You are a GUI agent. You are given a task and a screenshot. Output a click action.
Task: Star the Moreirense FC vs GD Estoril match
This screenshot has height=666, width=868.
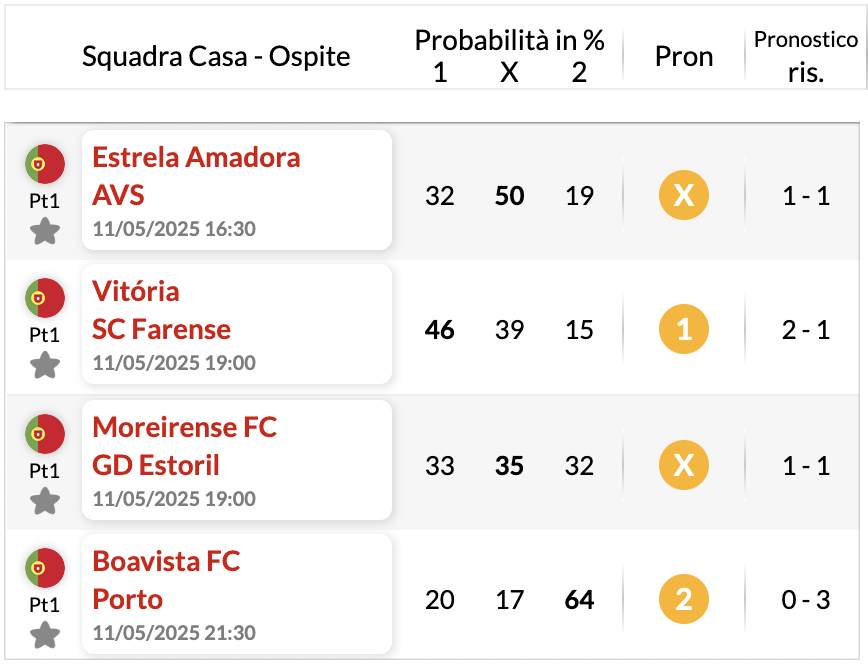(45, 501)
